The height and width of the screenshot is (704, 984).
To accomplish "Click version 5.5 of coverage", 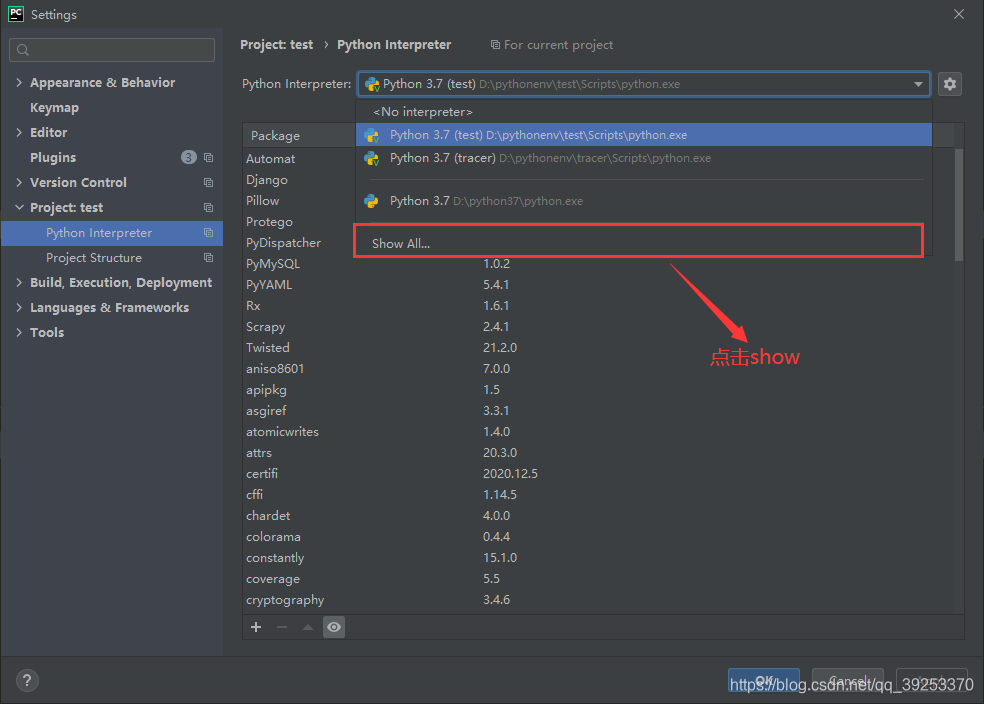I will 491,579.
